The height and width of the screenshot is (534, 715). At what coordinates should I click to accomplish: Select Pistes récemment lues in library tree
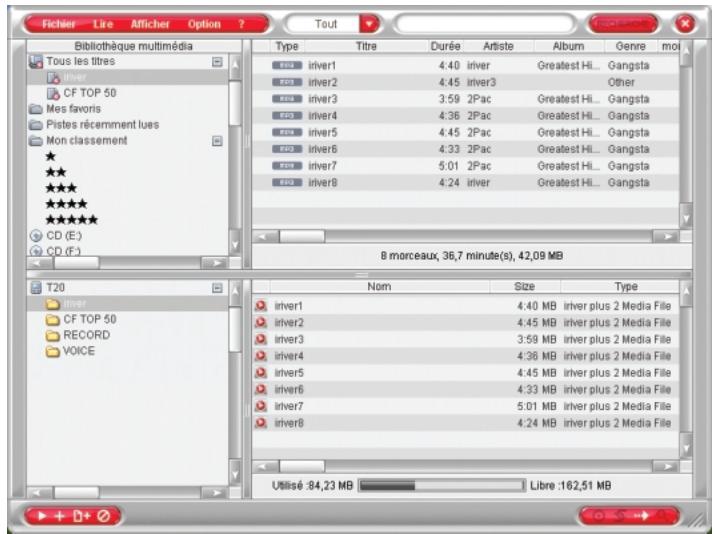103,124
